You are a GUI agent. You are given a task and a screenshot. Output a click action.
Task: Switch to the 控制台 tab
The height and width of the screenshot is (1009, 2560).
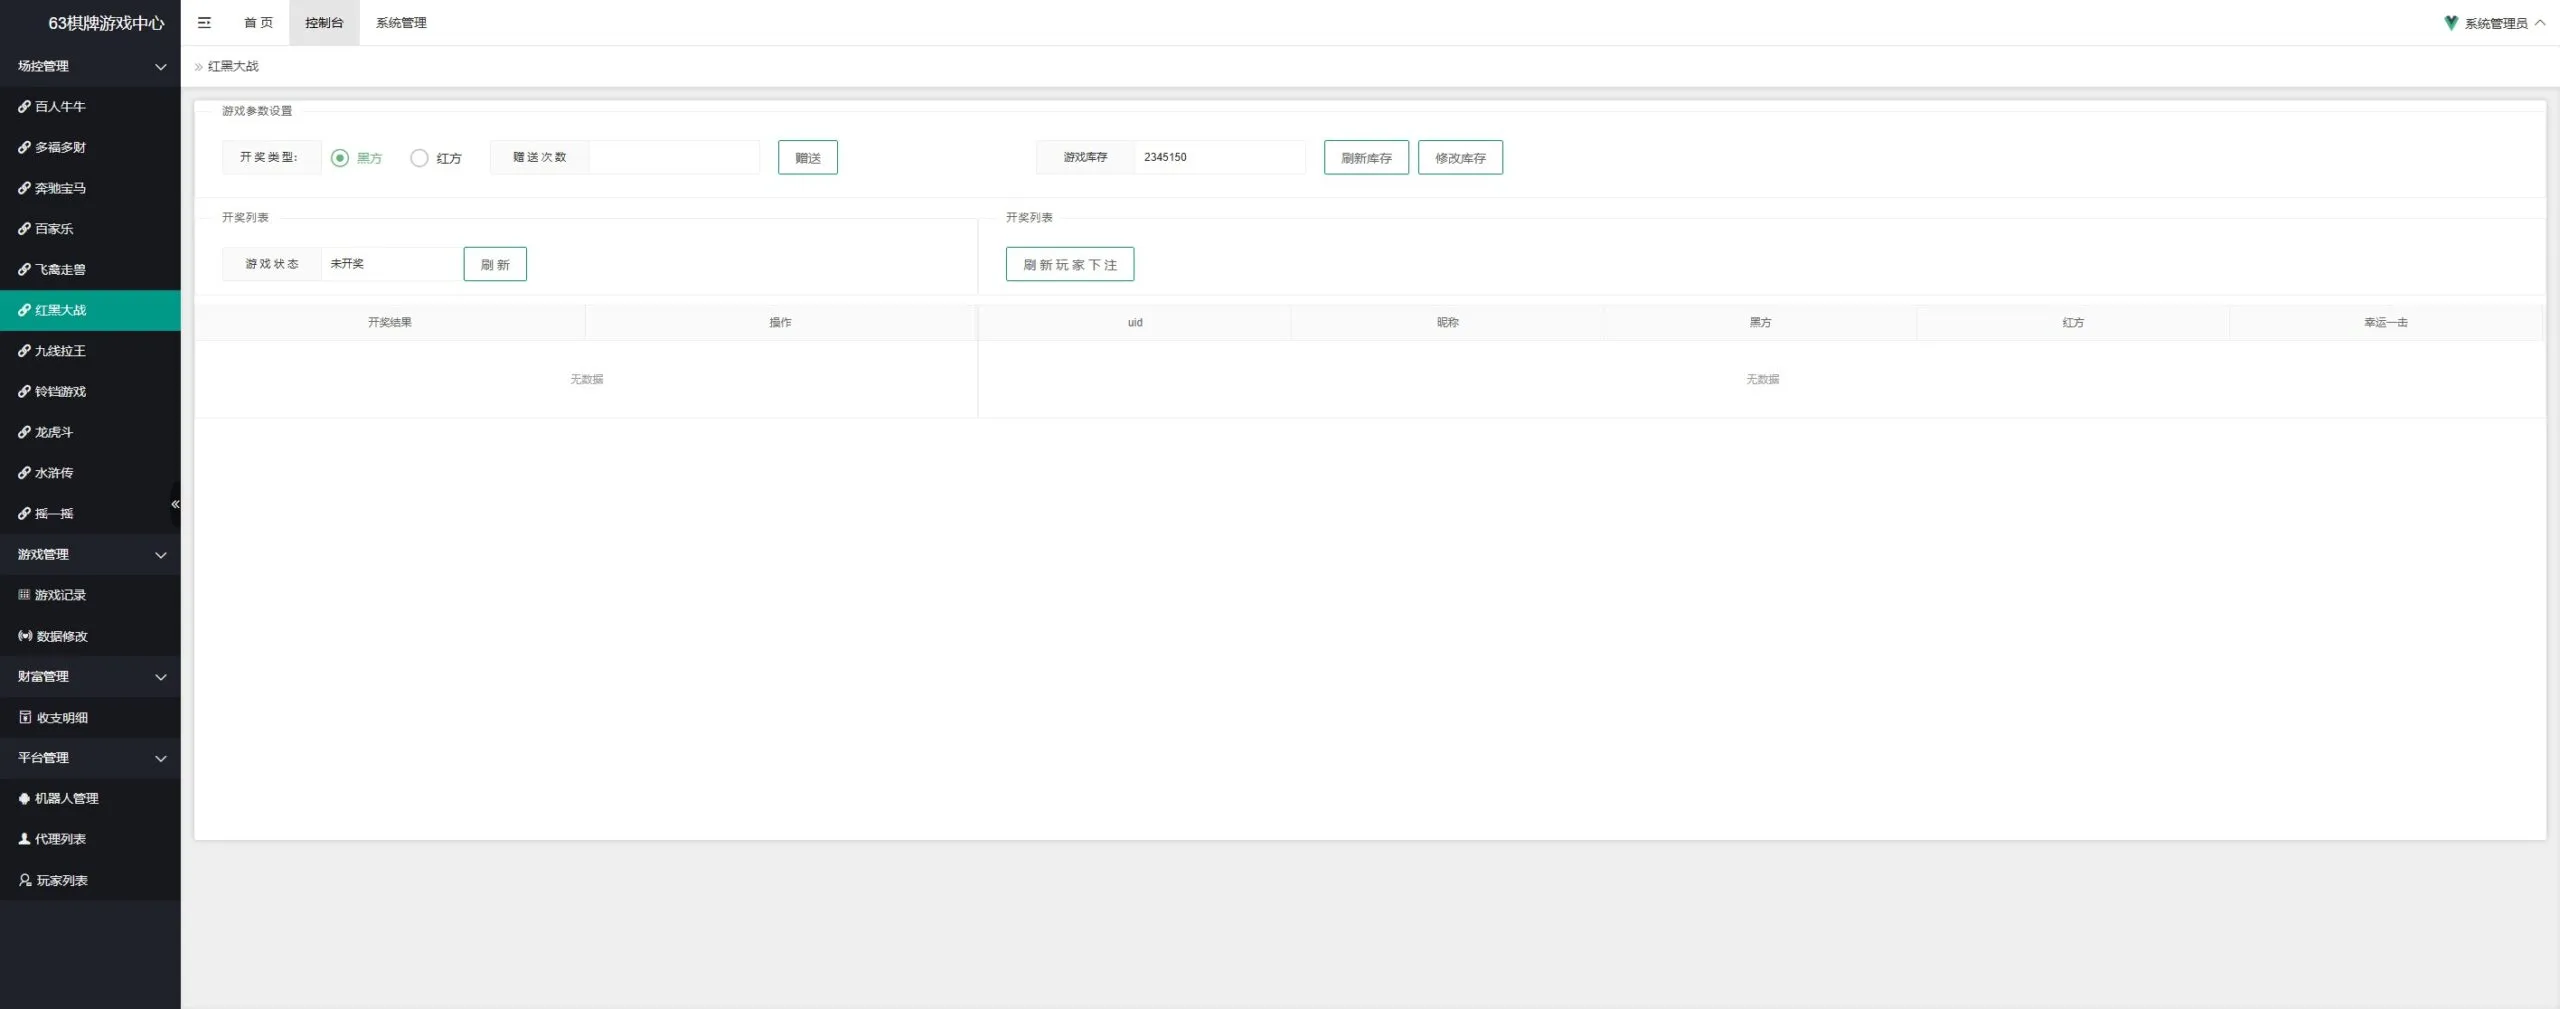tap(324, 23)
